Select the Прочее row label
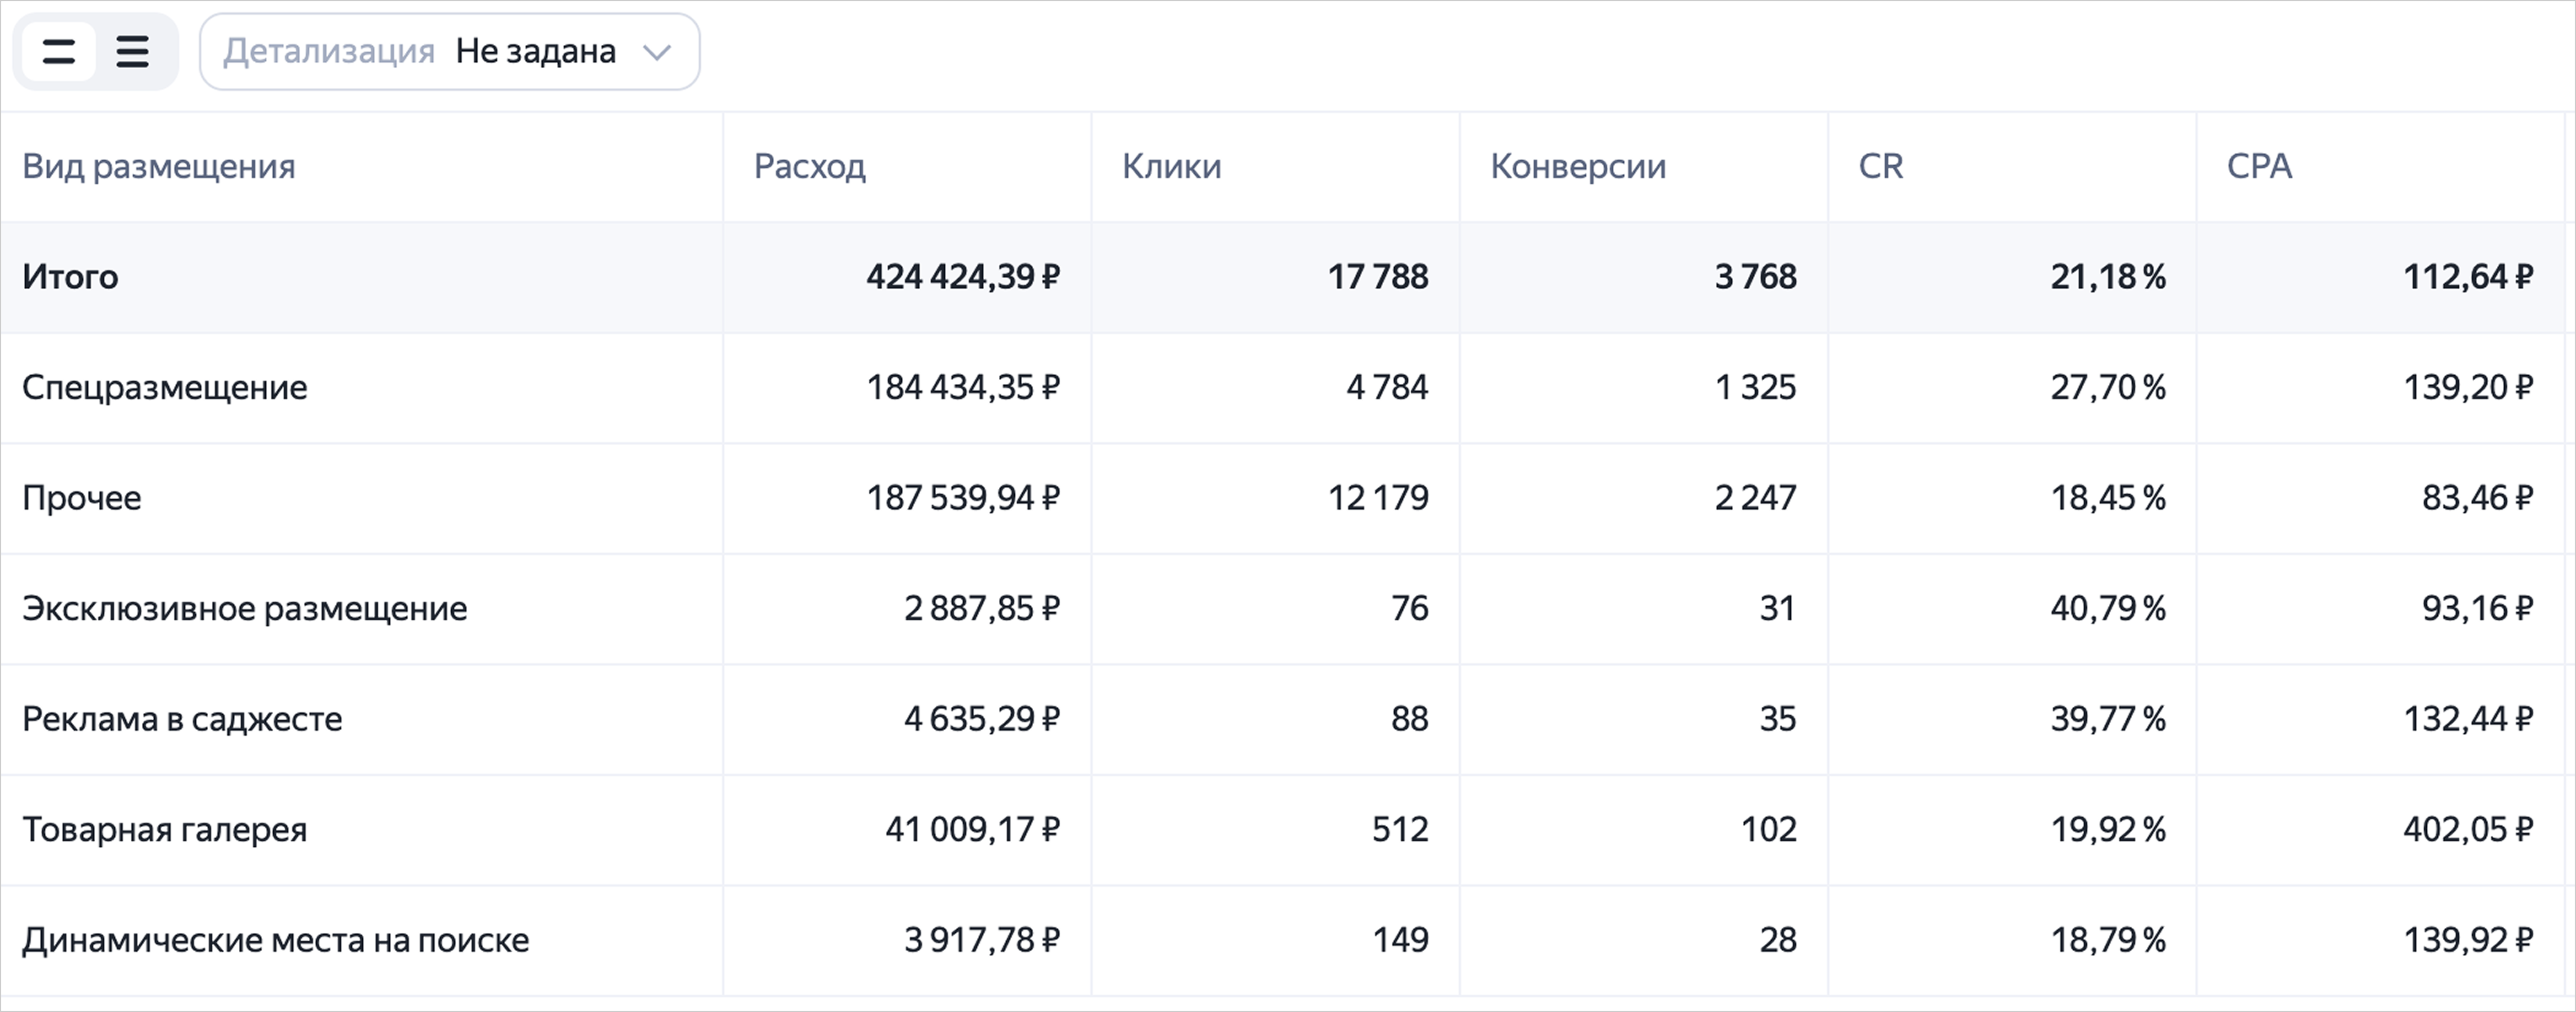 click(82, 498)
